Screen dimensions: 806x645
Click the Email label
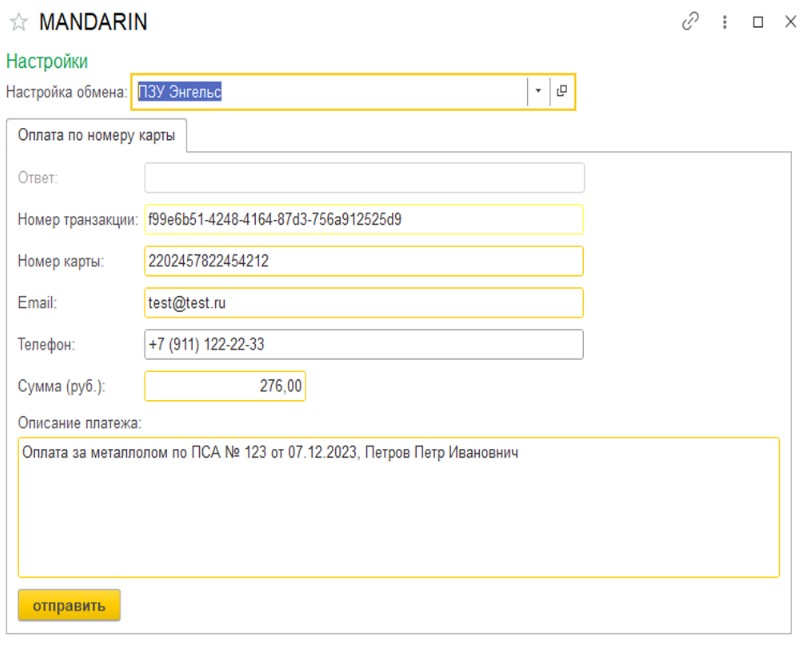click(x=37, y=303)
